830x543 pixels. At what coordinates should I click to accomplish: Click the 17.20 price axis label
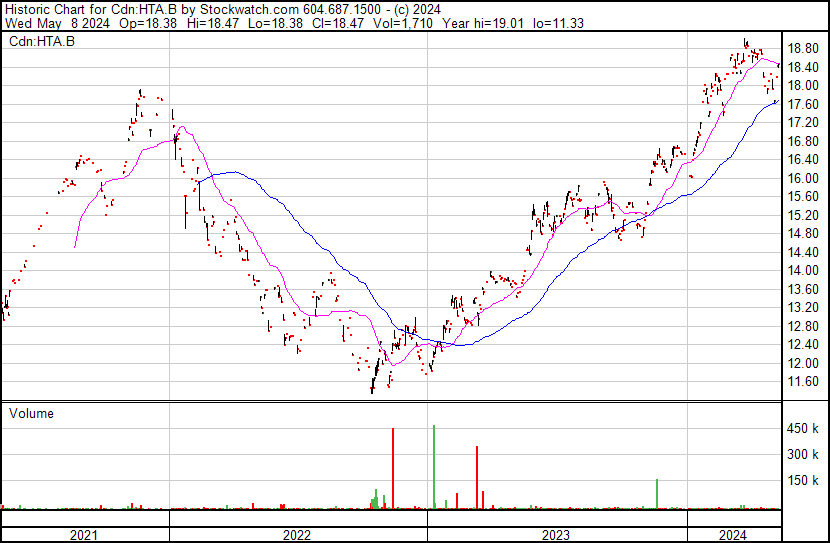click(803, 123)
